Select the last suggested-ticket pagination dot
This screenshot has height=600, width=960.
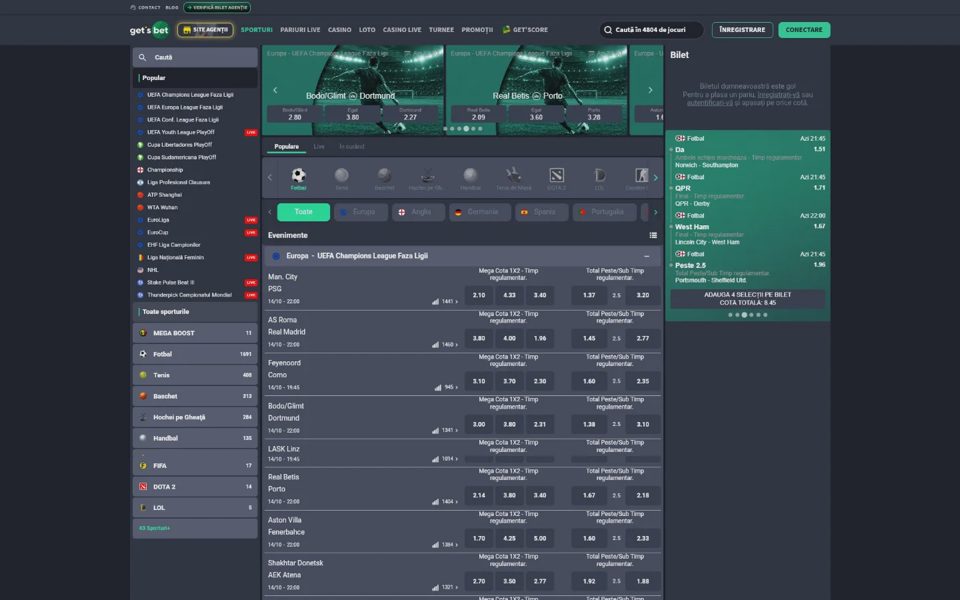pos(765,315)
